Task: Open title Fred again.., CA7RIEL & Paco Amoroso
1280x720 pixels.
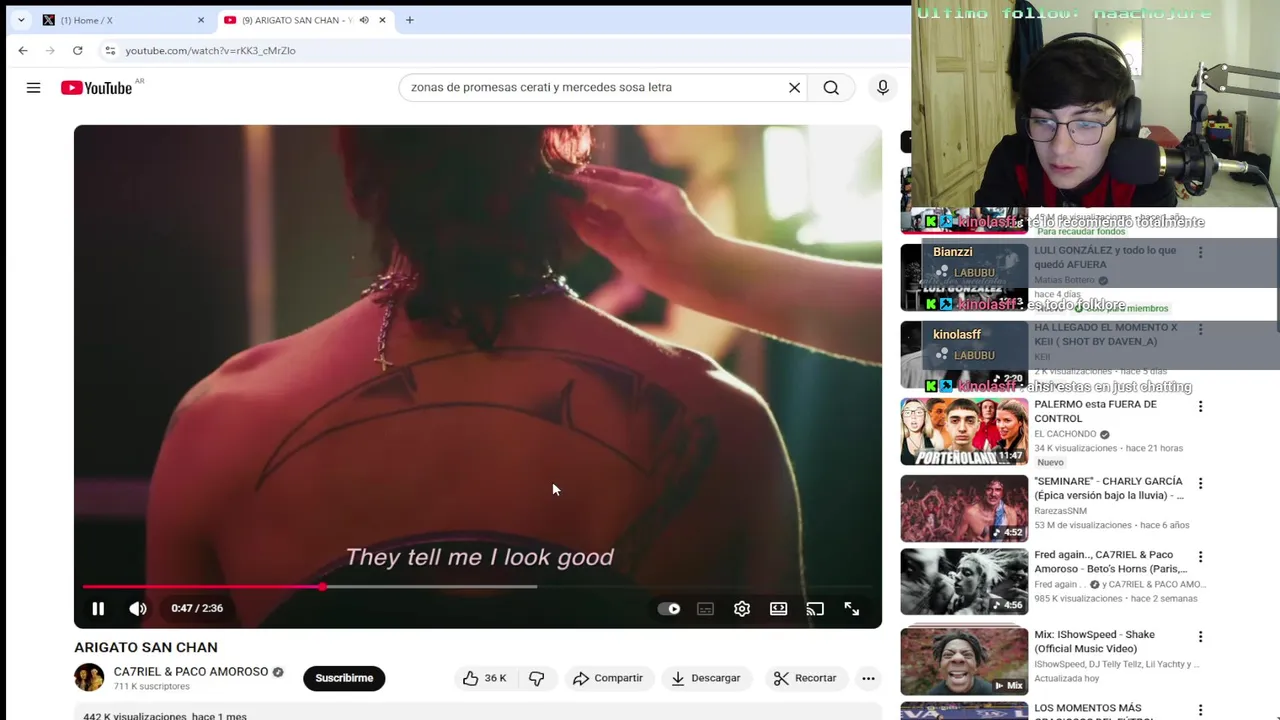Action: click(x=1110, y=562)
